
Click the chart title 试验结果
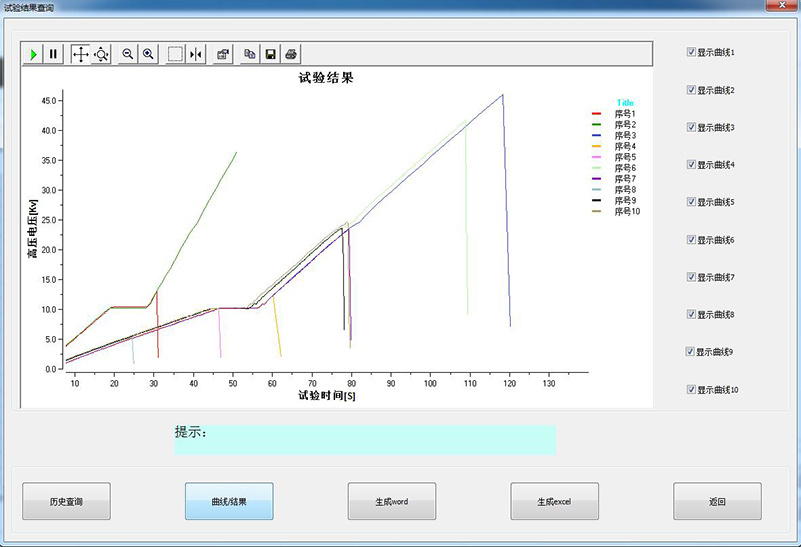pos(326,78)
